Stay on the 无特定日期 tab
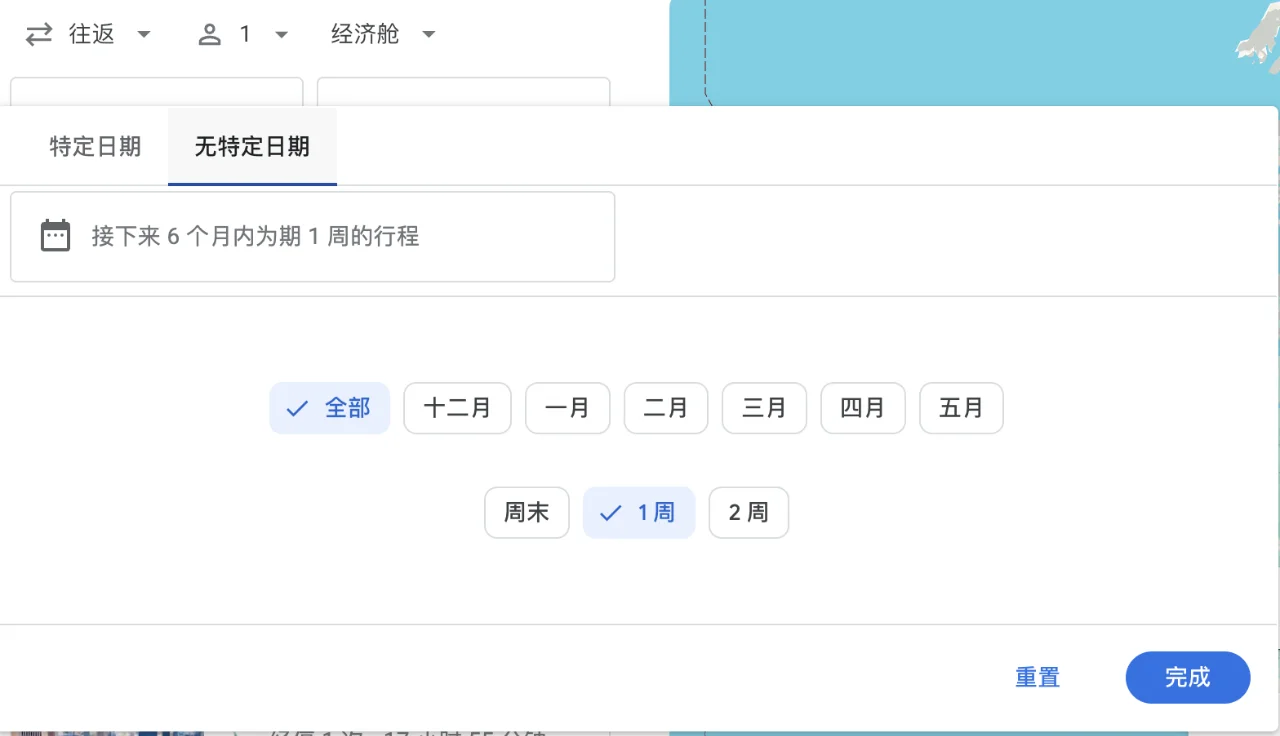 [252, 146]
